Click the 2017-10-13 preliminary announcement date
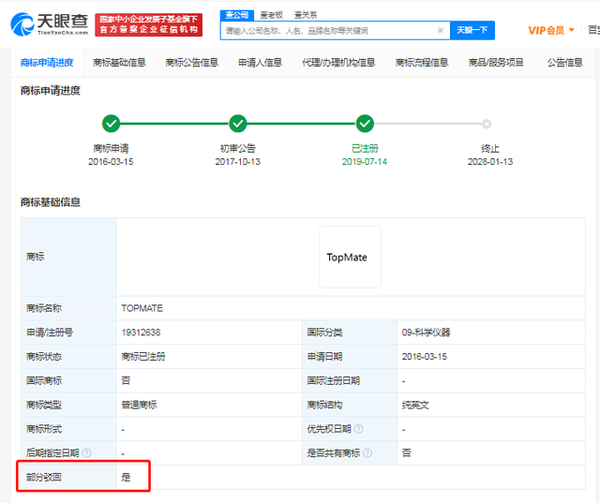600x503 pixels. pos(238,162)
